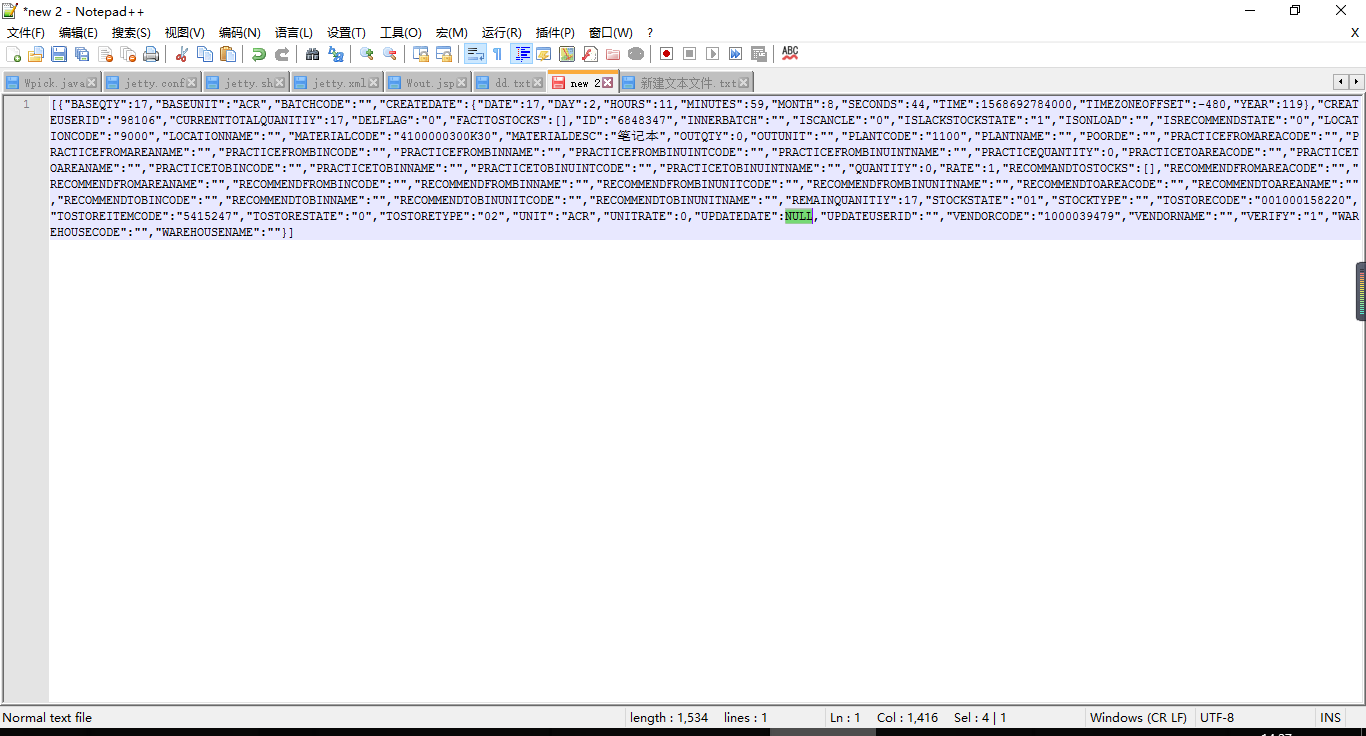Zoom out with the magnifier minus icon
Image resolution: width=1366 pixels, height=736 pixels.
pos(390,54)
